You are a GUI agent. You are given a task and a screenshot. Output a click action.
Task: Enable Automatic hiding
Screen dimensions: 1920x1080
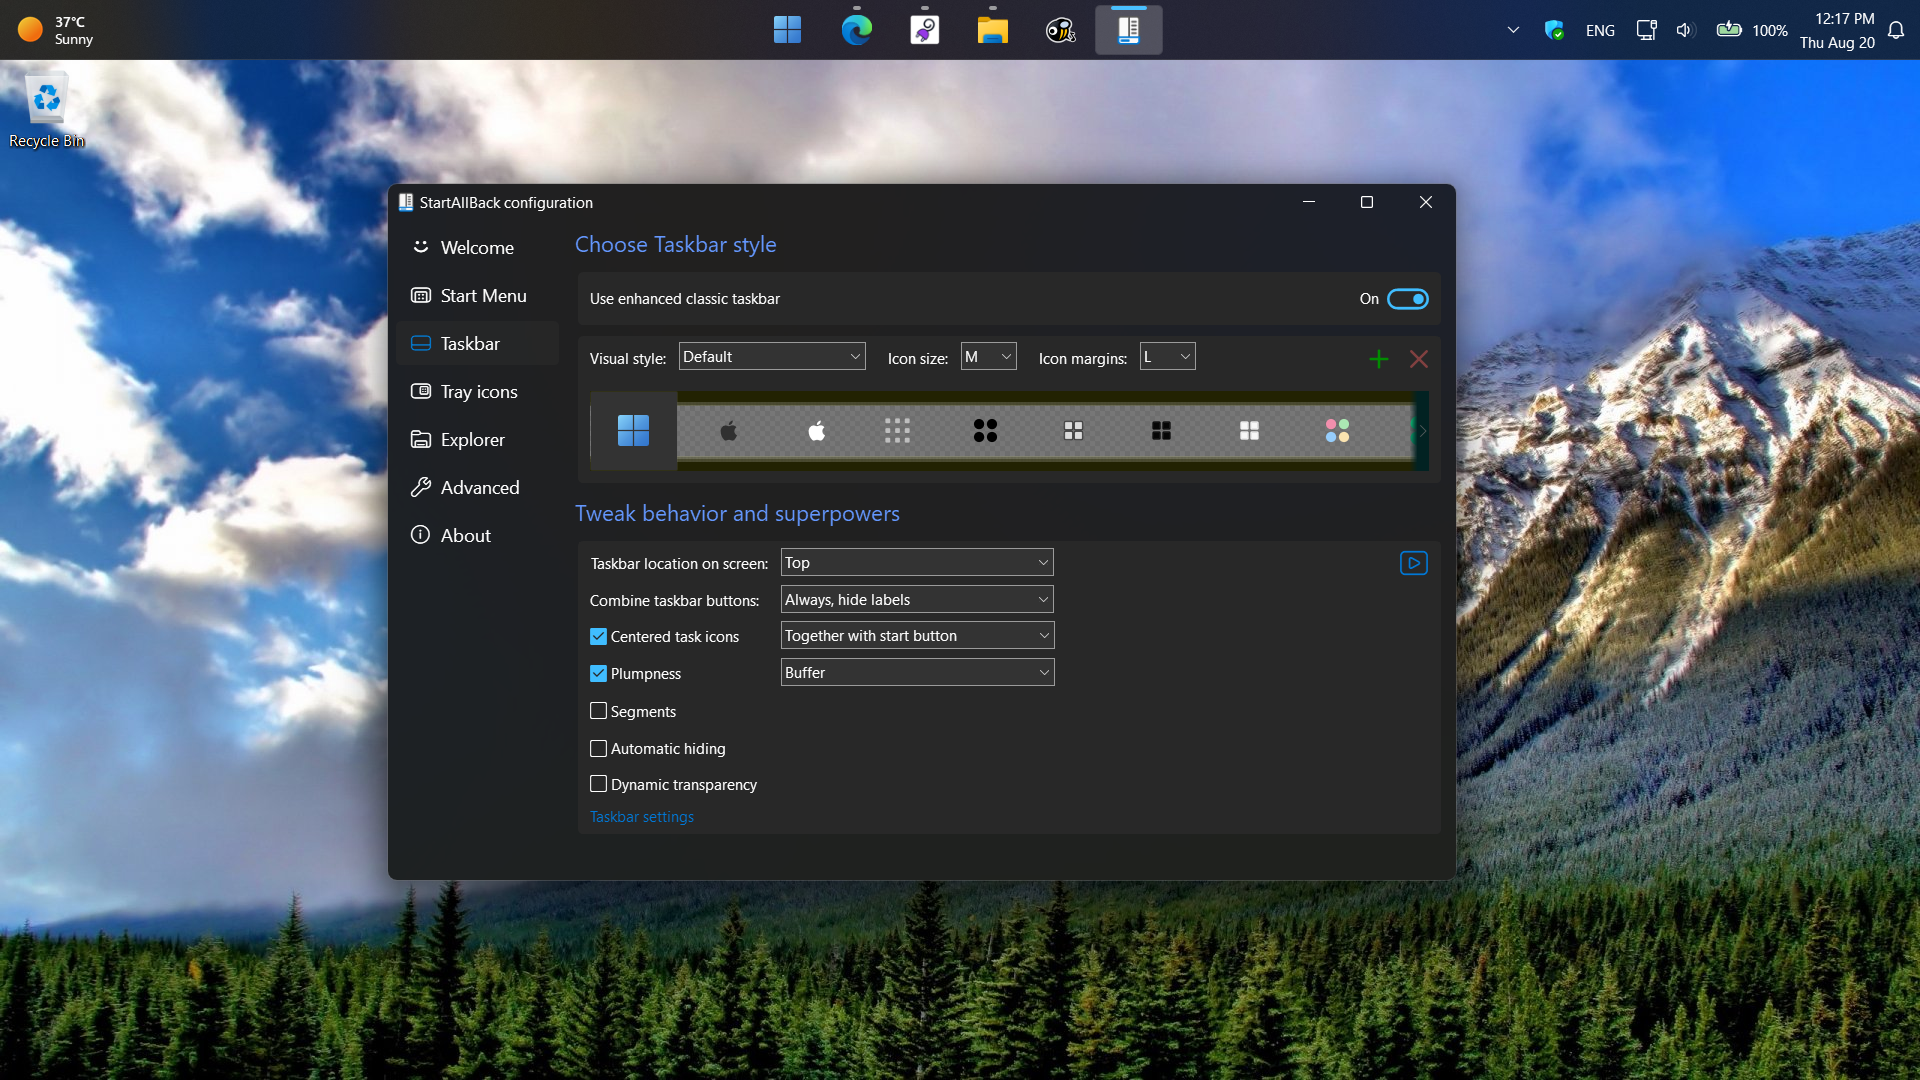tap(599, 748)
